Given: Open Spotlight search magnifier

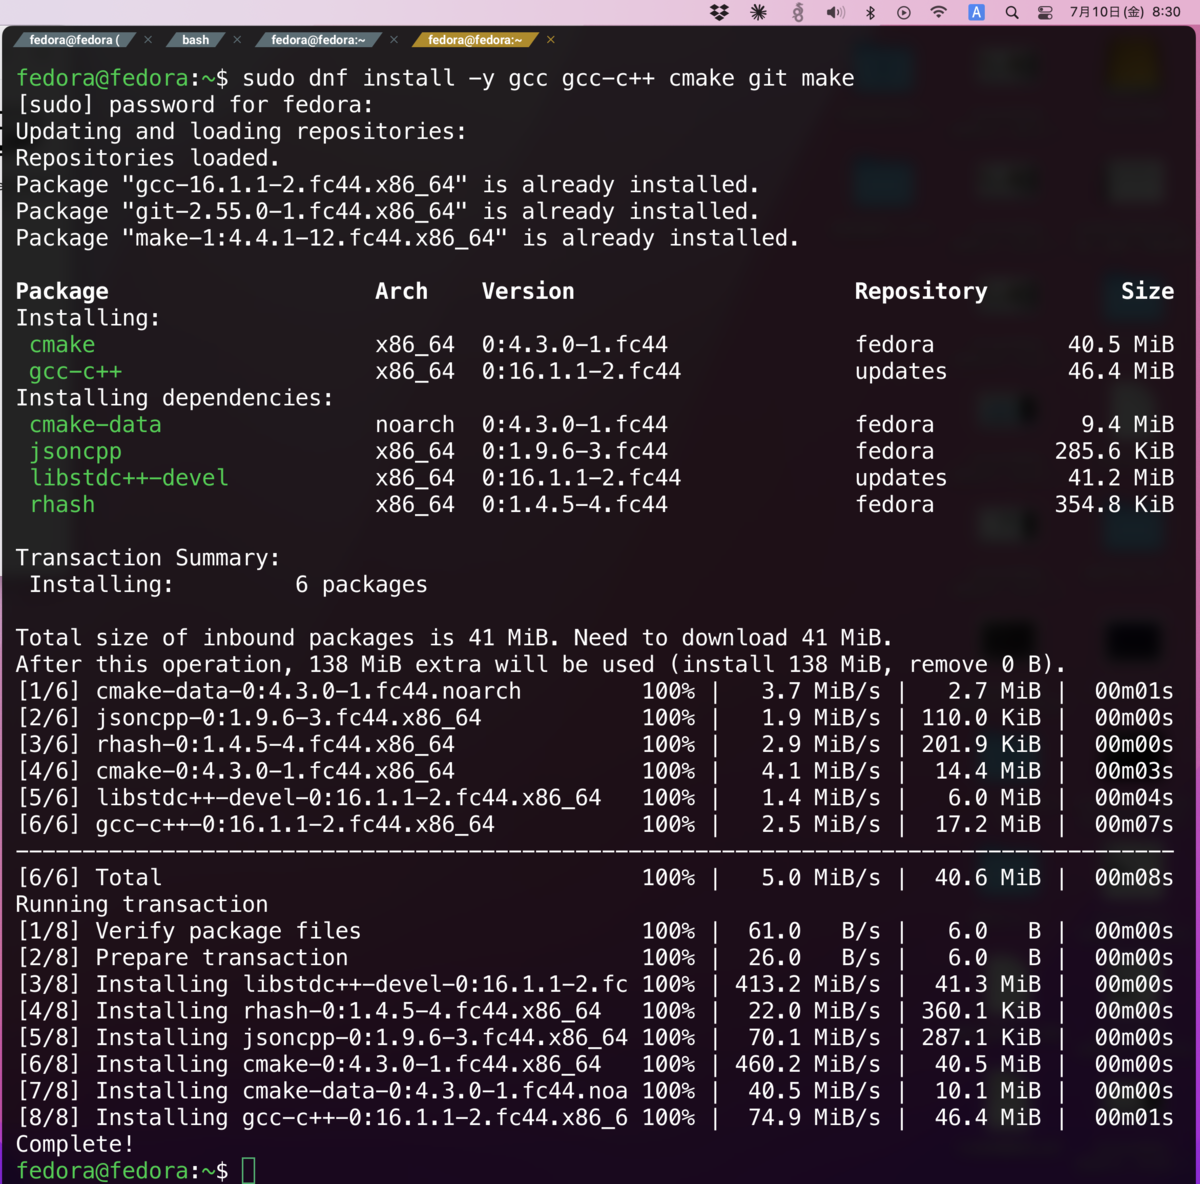Looking at the screenshot, I should [x=1012, y=12].
